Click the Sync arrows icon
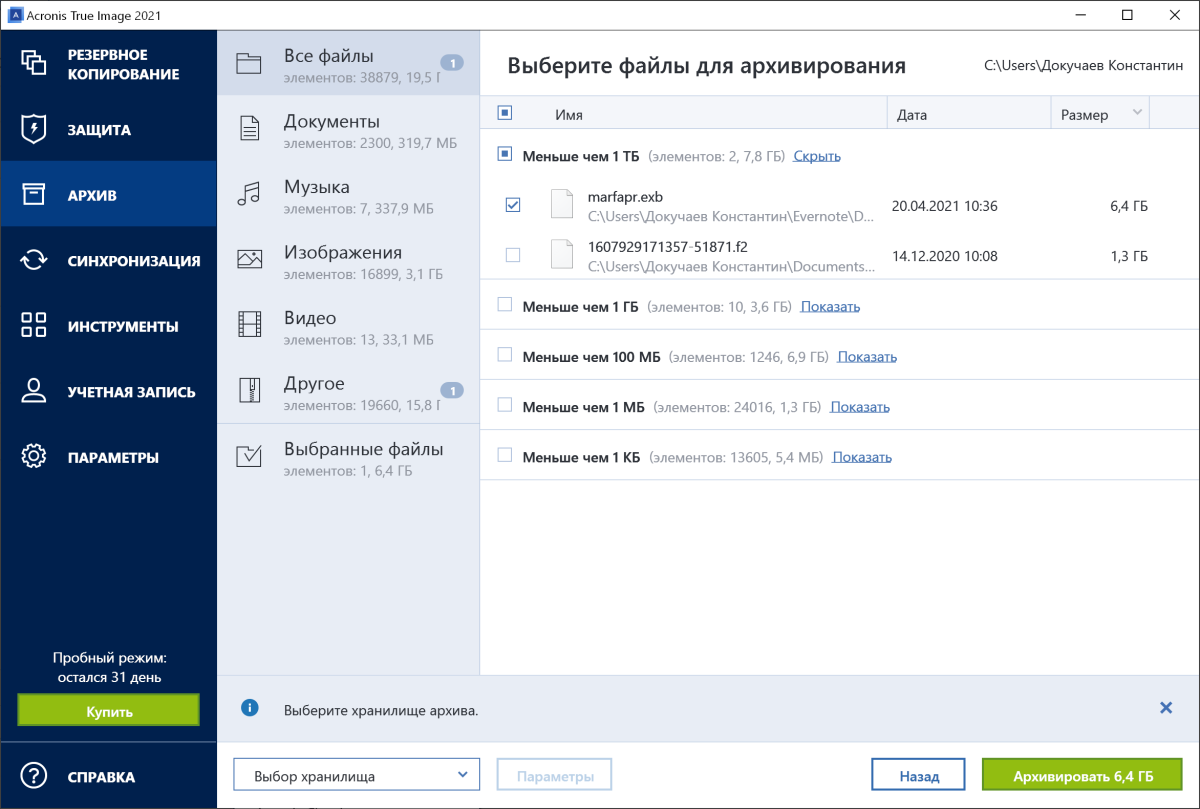Viewport: 1200px width, 809px height. [x=34, y=260]
